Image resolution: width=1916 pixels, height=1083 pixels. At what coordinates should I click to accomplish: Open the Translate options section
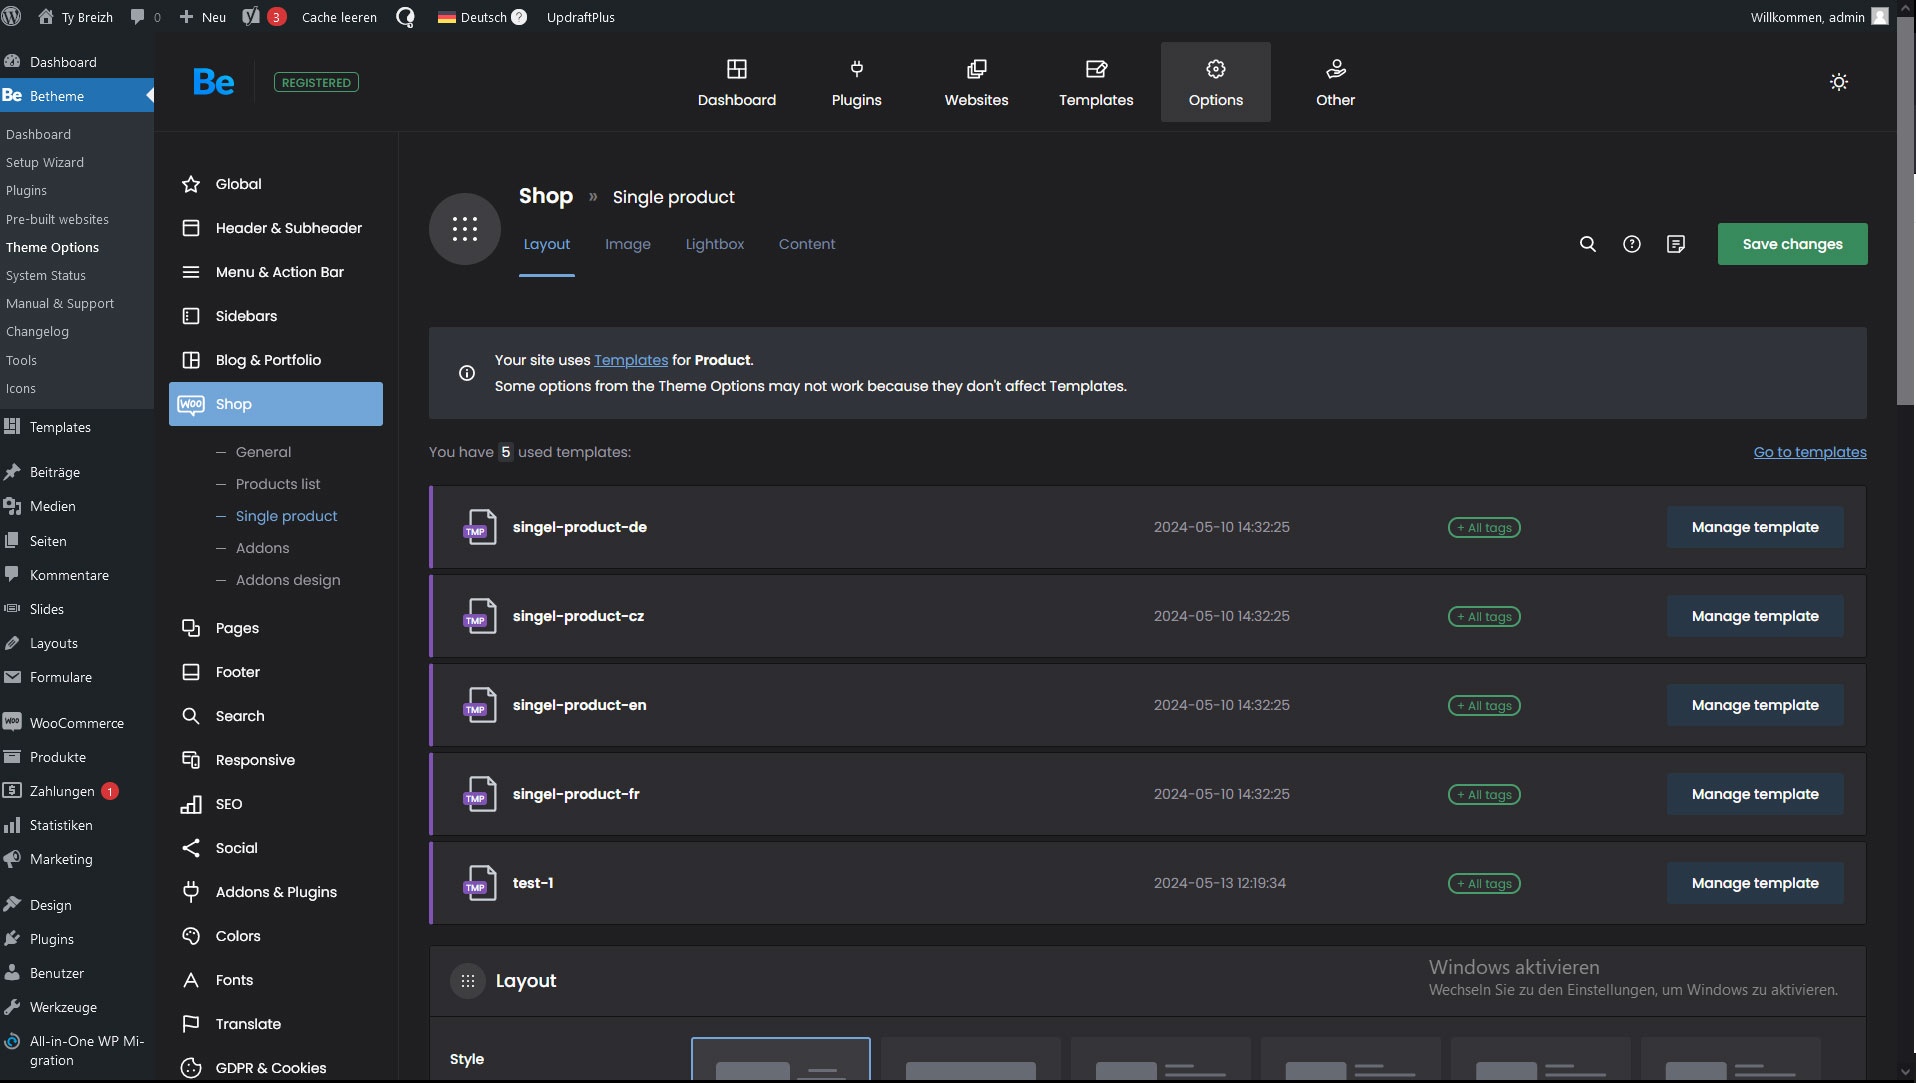point(276,1024)
